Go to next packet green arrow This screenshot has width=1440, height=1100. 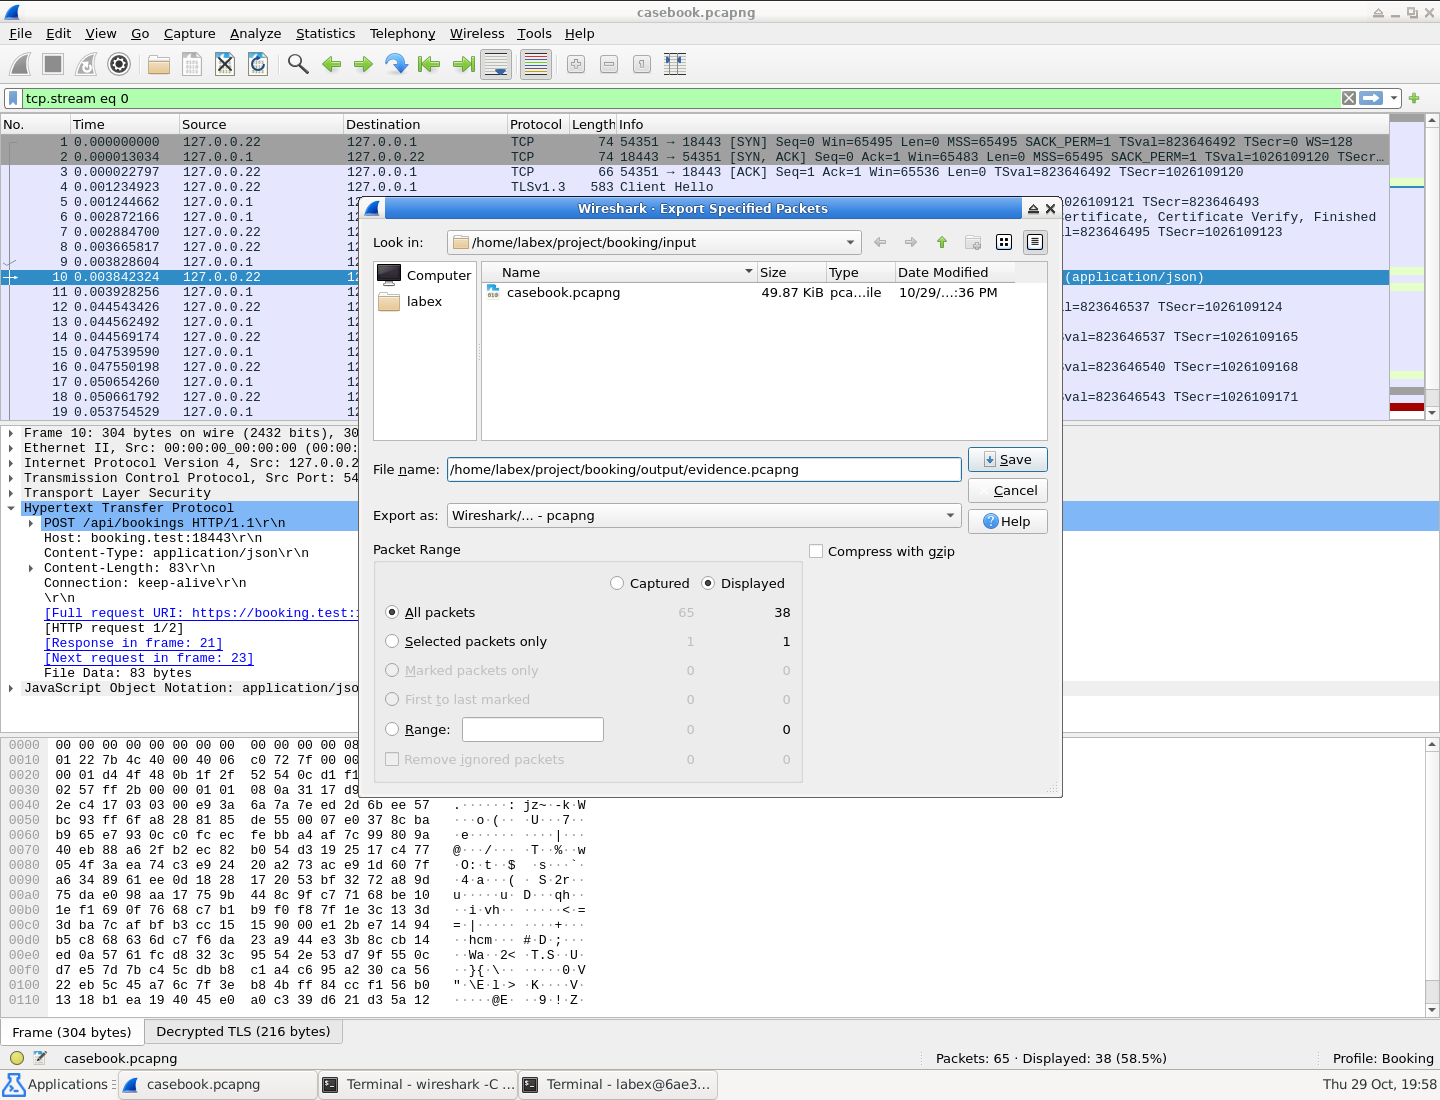click(x=363, y=65)
